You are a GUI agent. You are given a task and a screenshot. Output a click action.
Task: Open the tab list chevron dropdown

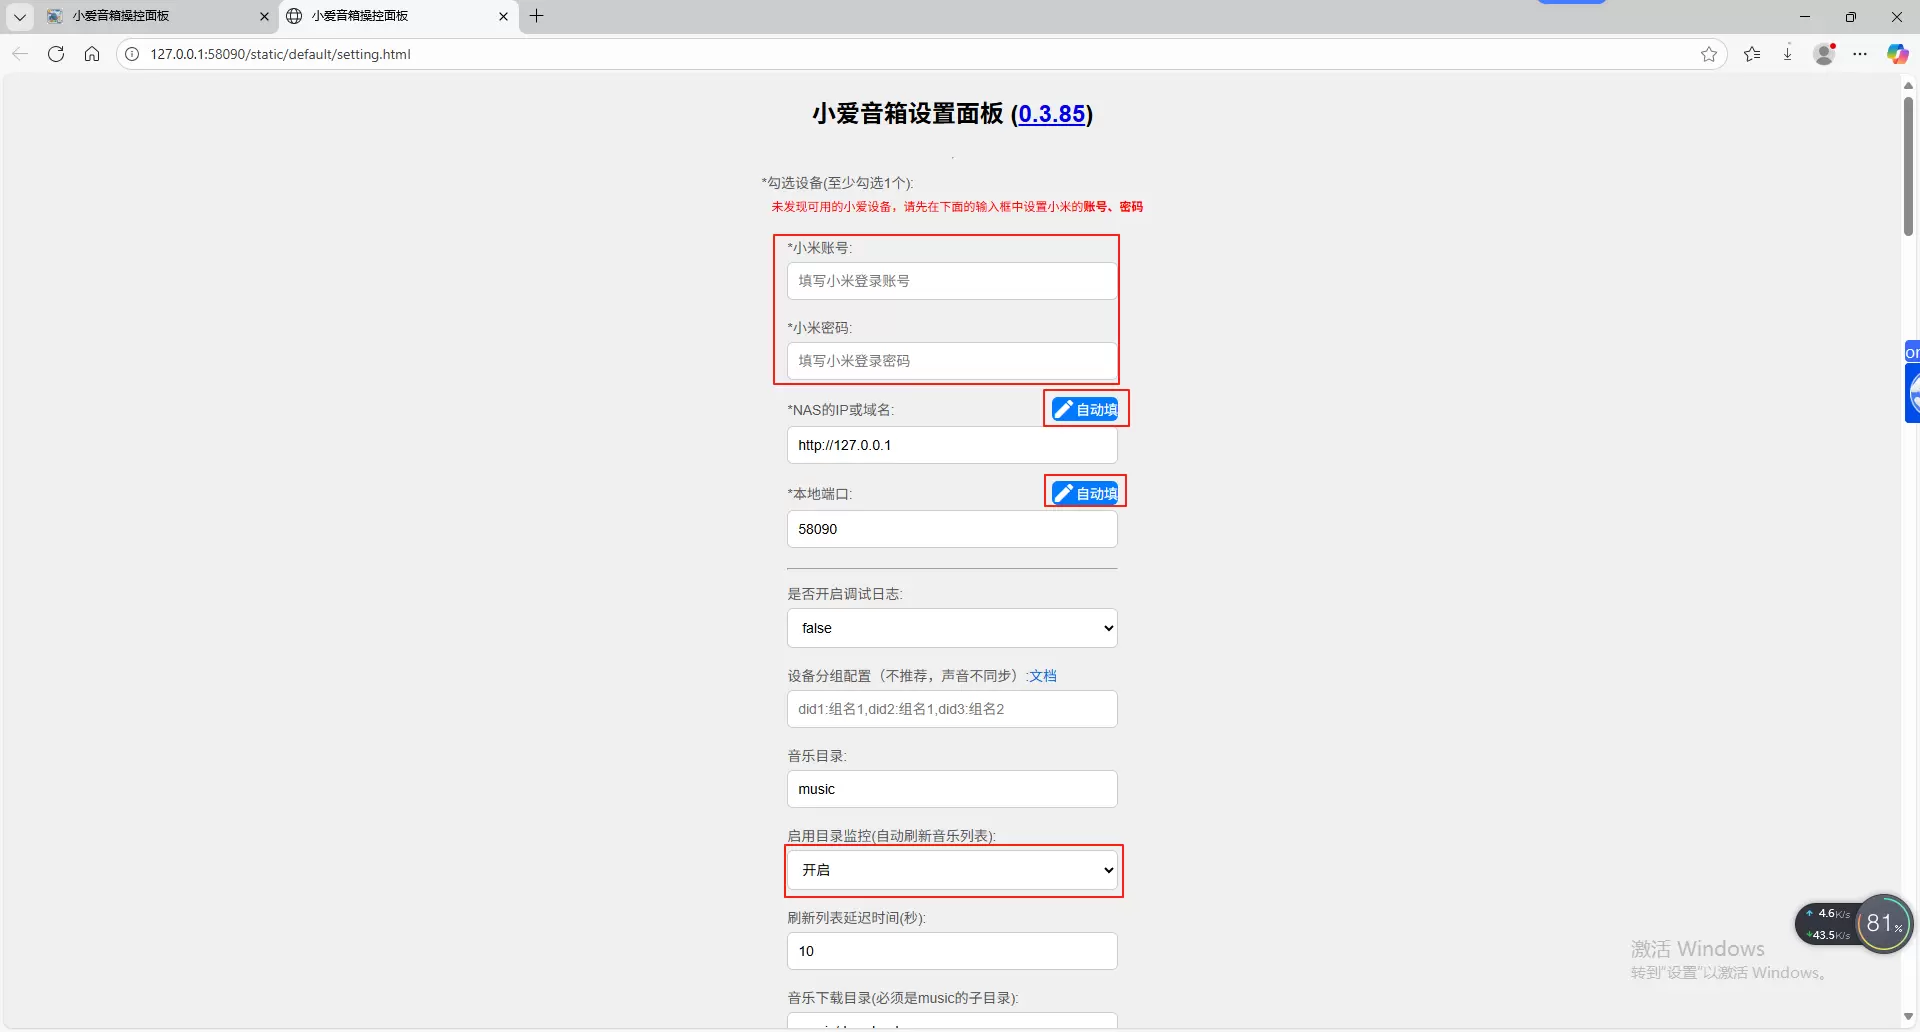coord(19,16)
